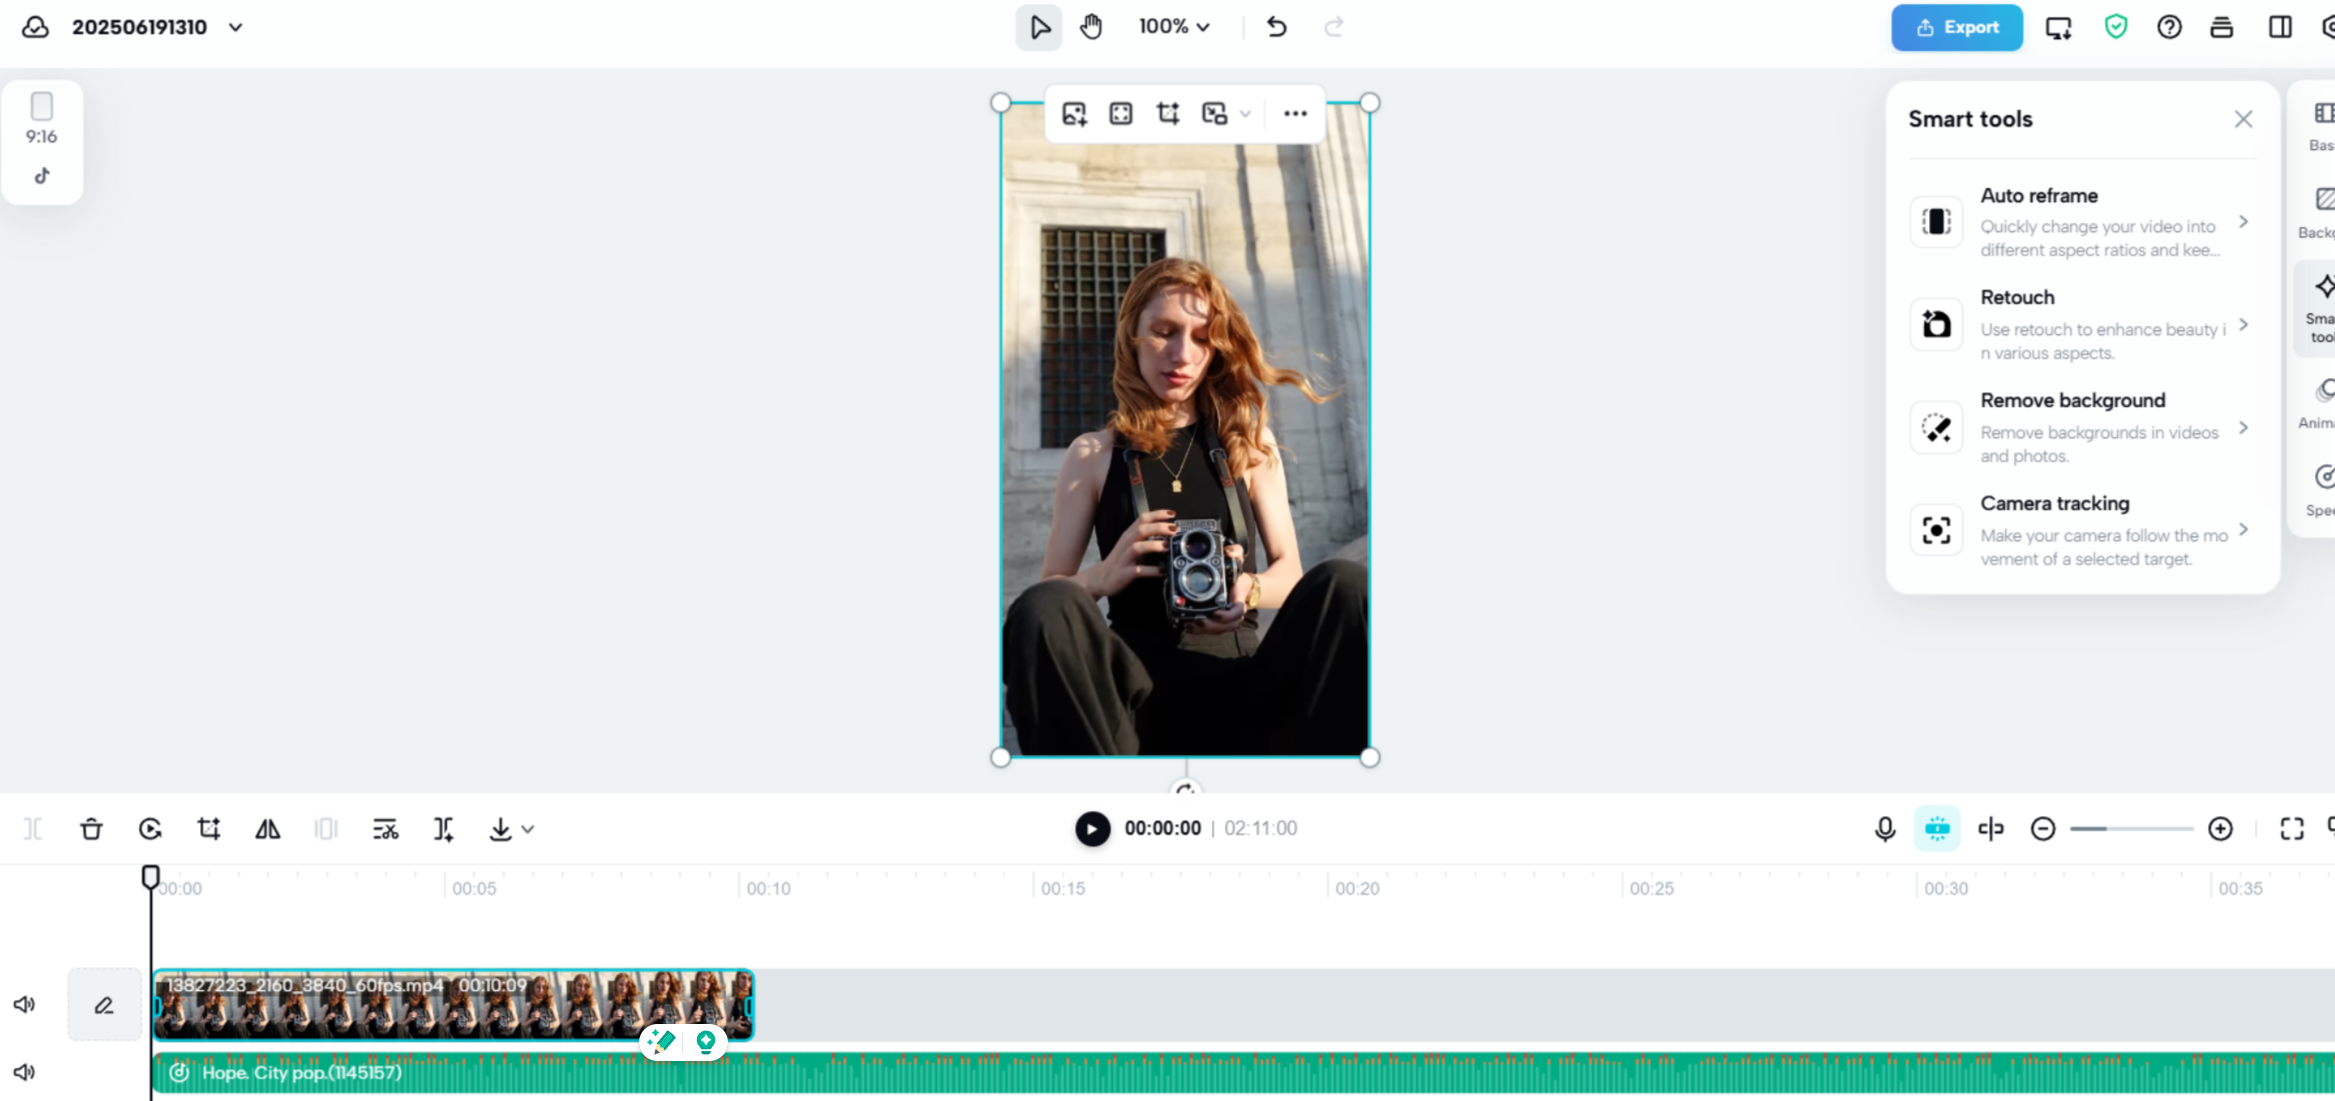Select the hand pan tool
2335x1101 pixels.
tap(1091, 27)
